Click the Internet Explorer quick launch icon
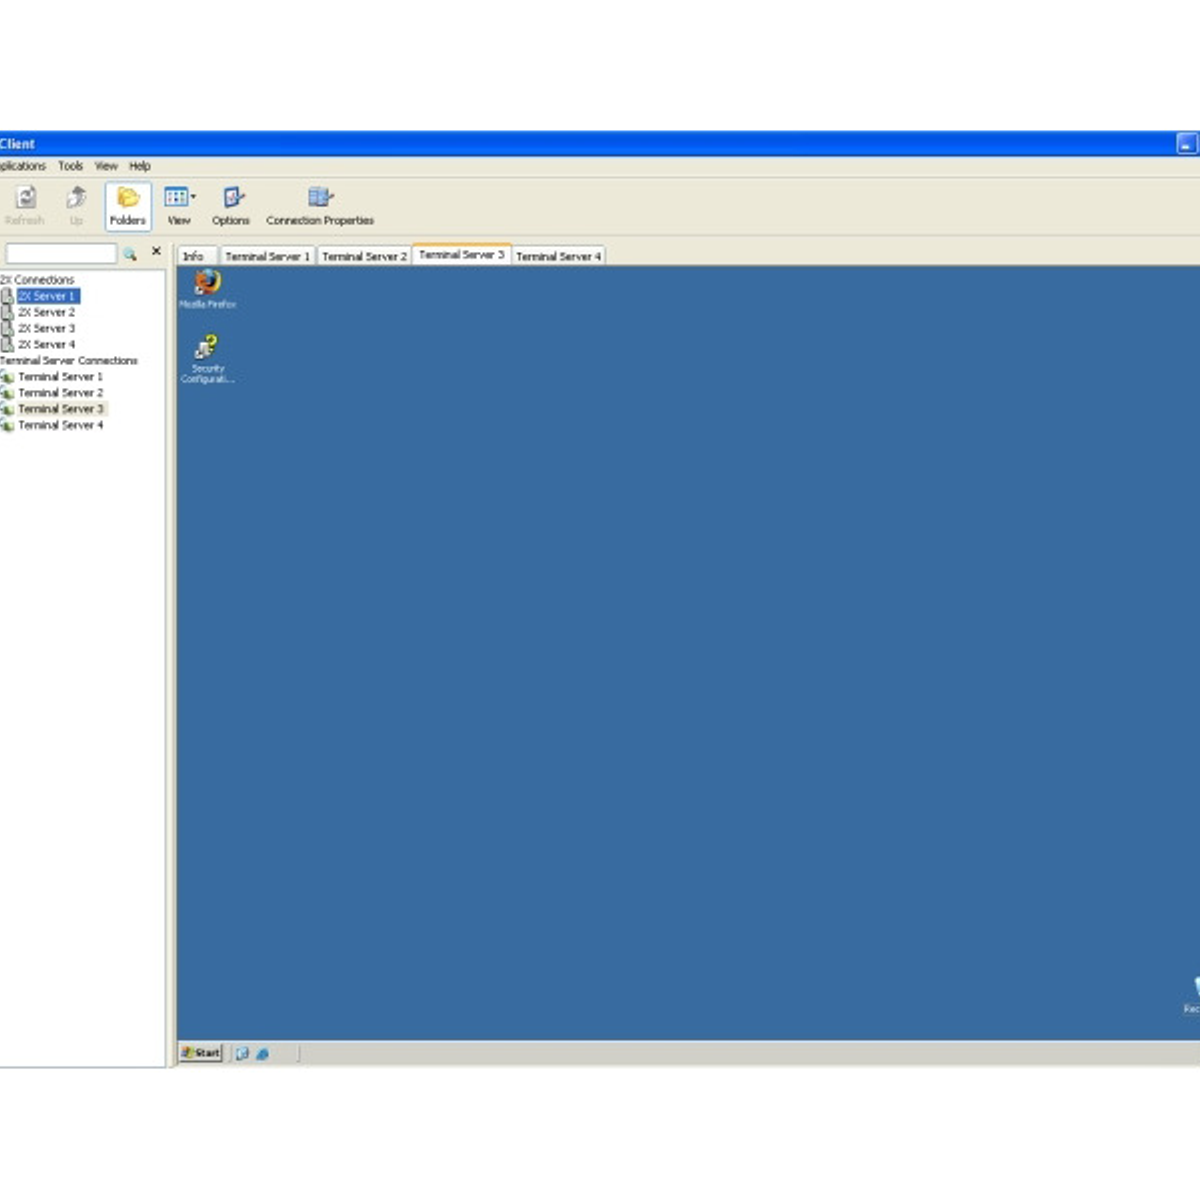The height and width of the screenshot is (1200, 1200). coord(262,1053)
